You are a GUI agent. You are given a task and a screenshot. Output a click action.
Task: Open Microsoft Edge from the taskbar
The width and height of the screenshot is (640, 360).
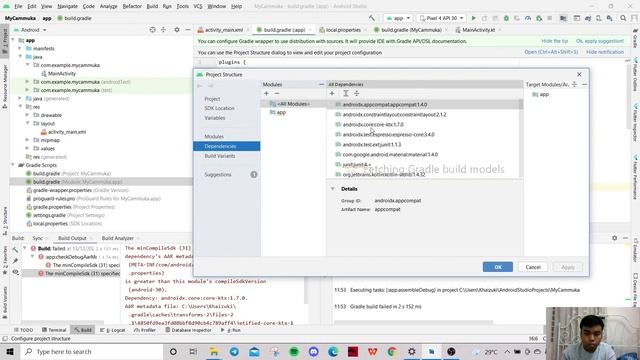coord(333,351)
